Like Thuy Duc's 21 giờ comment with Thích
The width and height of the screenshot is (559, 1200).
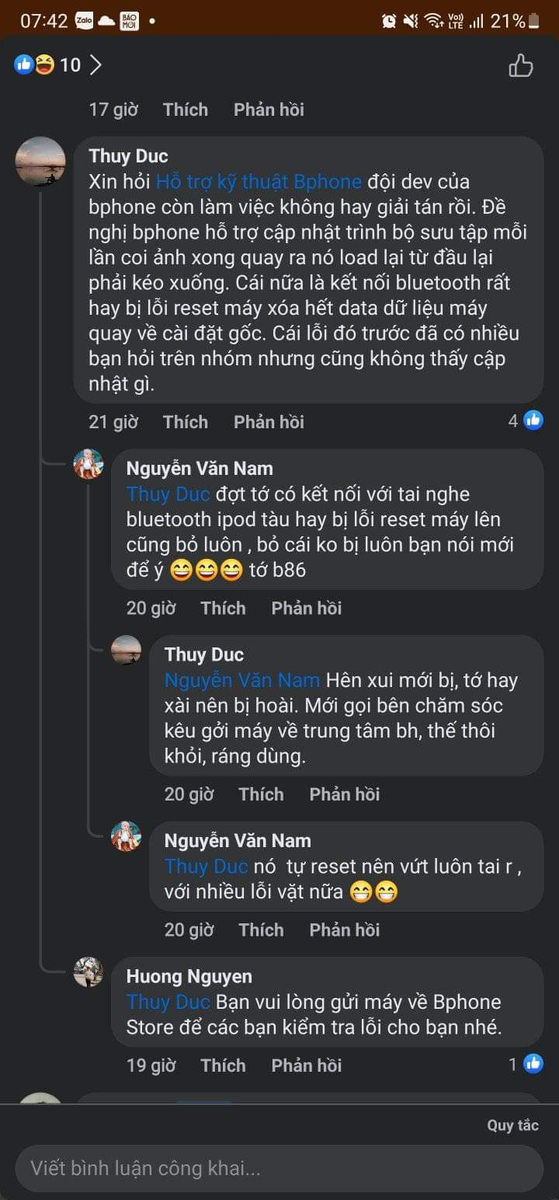pyautogui.click(x=185, y=422)
